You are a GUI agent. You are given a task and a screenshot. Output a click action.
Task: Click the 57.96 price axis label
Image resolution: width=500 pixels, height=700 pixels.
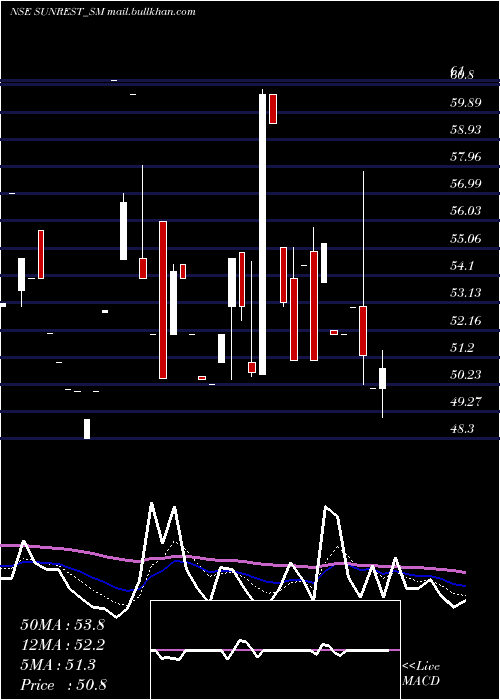point(466,157)
